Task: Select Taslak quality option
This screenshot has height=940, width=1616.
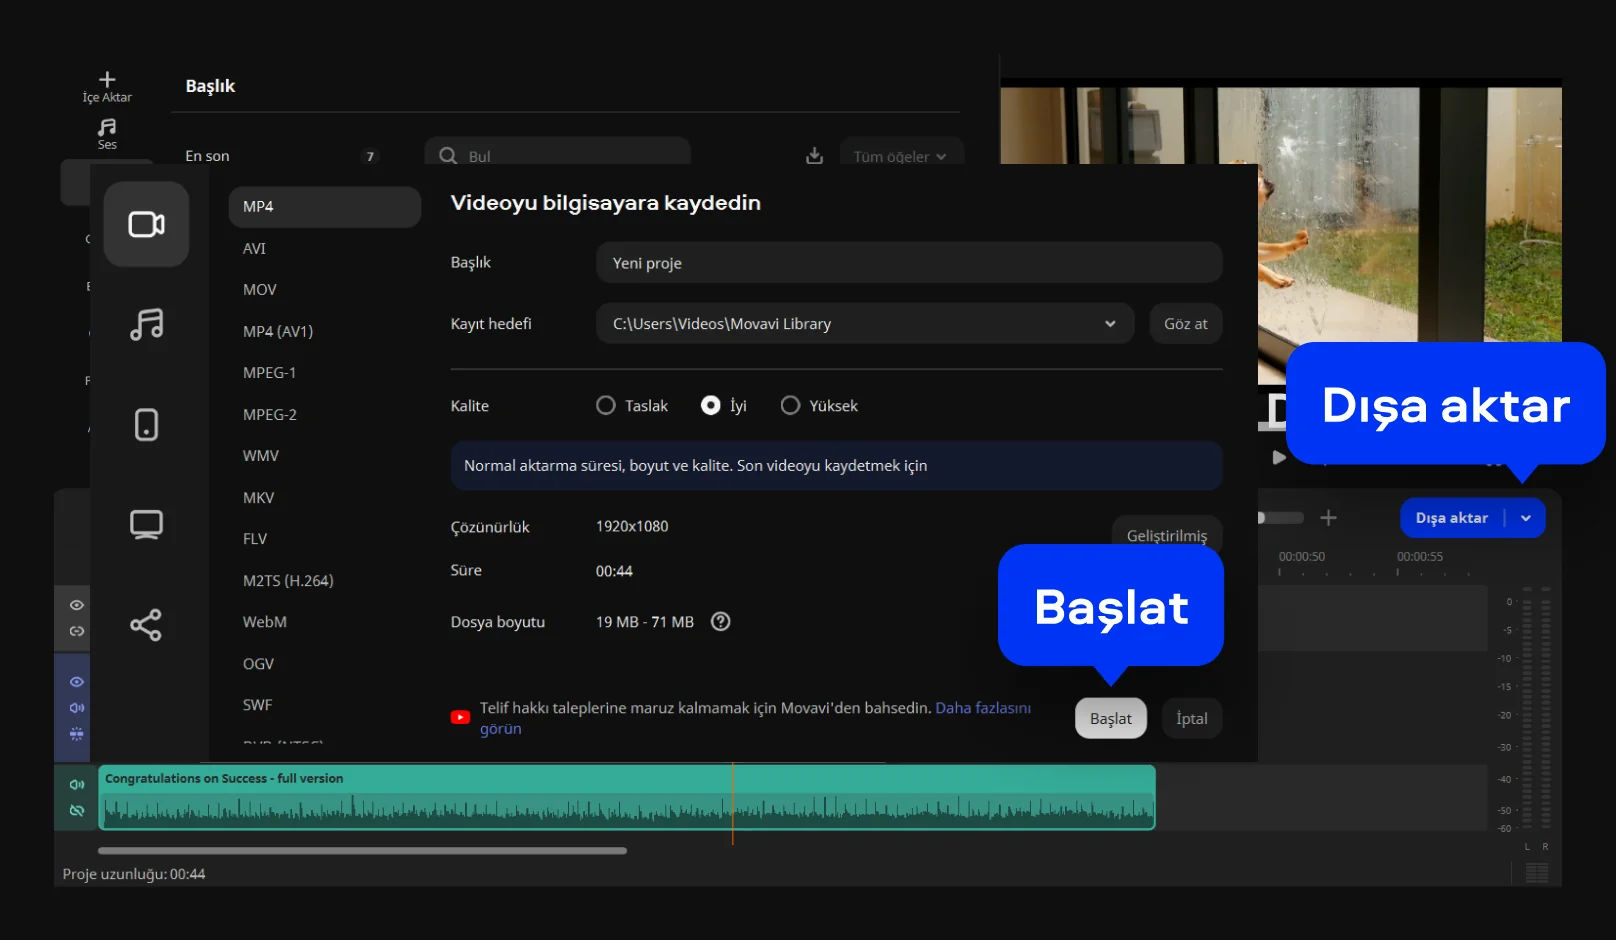Action: click(606, 406)
